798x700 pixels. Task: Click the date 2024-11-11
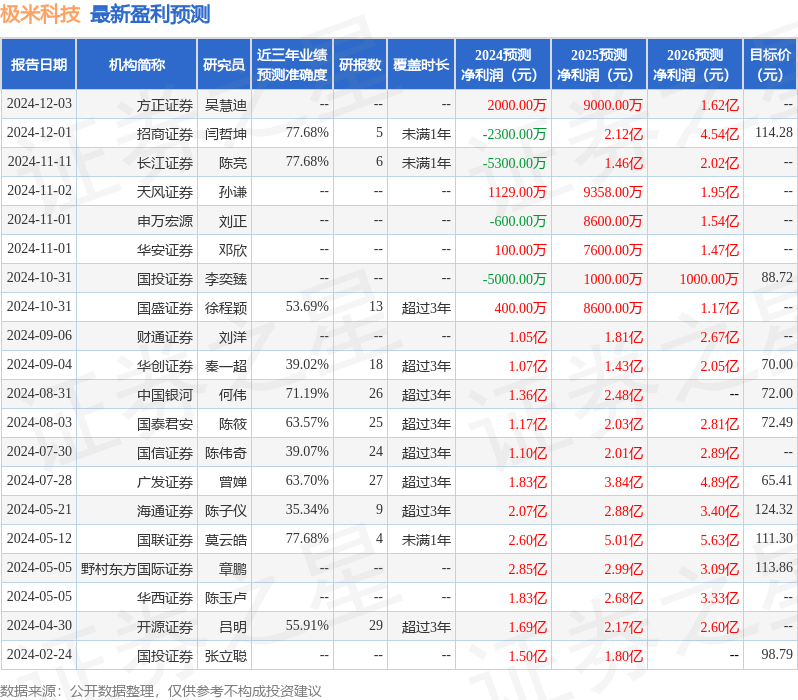pyautogui.click(x=39, y=161)
